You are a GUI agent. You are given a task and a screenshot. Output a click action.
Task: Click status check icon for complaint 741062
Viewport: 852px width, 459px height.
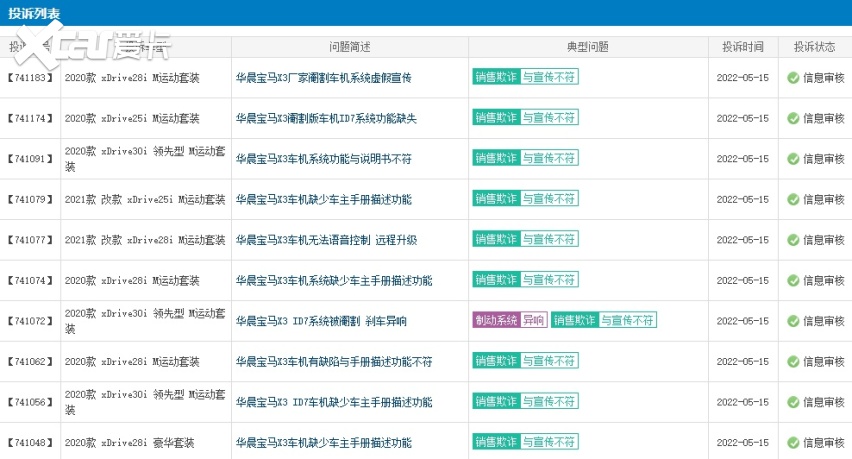pos(793,361)
